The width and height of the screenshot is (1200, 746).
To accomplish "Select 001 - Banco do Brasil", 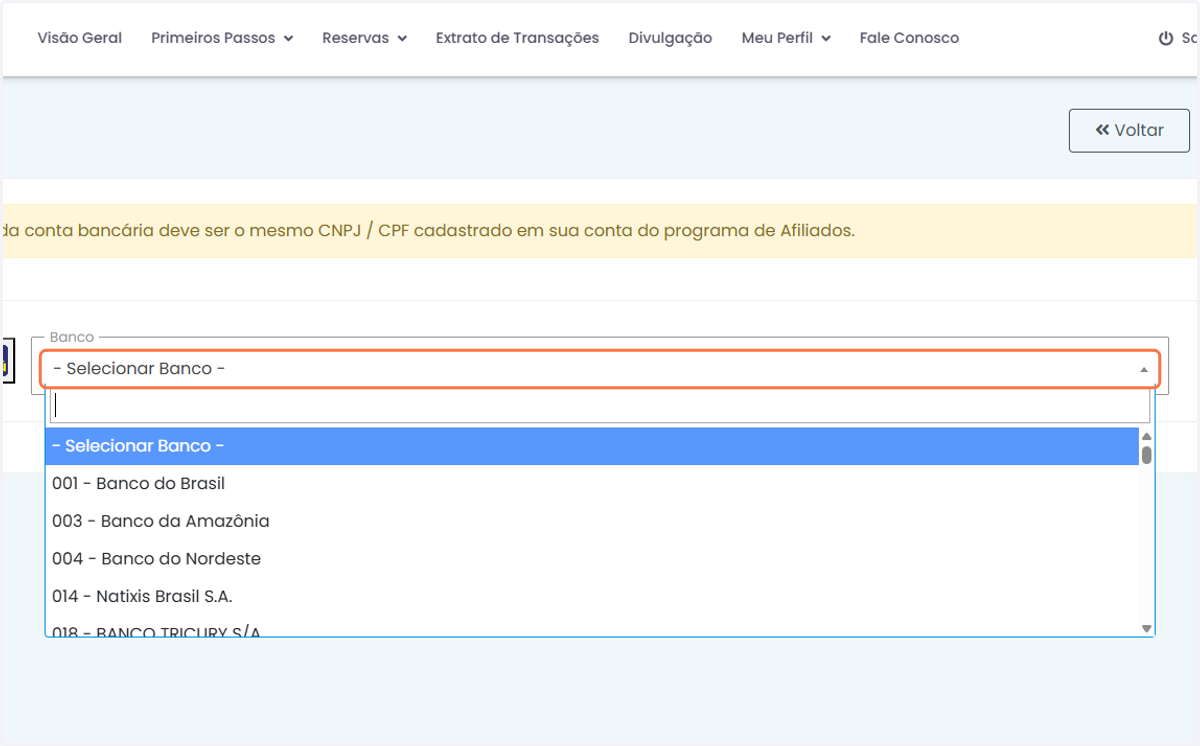I will click(x=592, y=484).
